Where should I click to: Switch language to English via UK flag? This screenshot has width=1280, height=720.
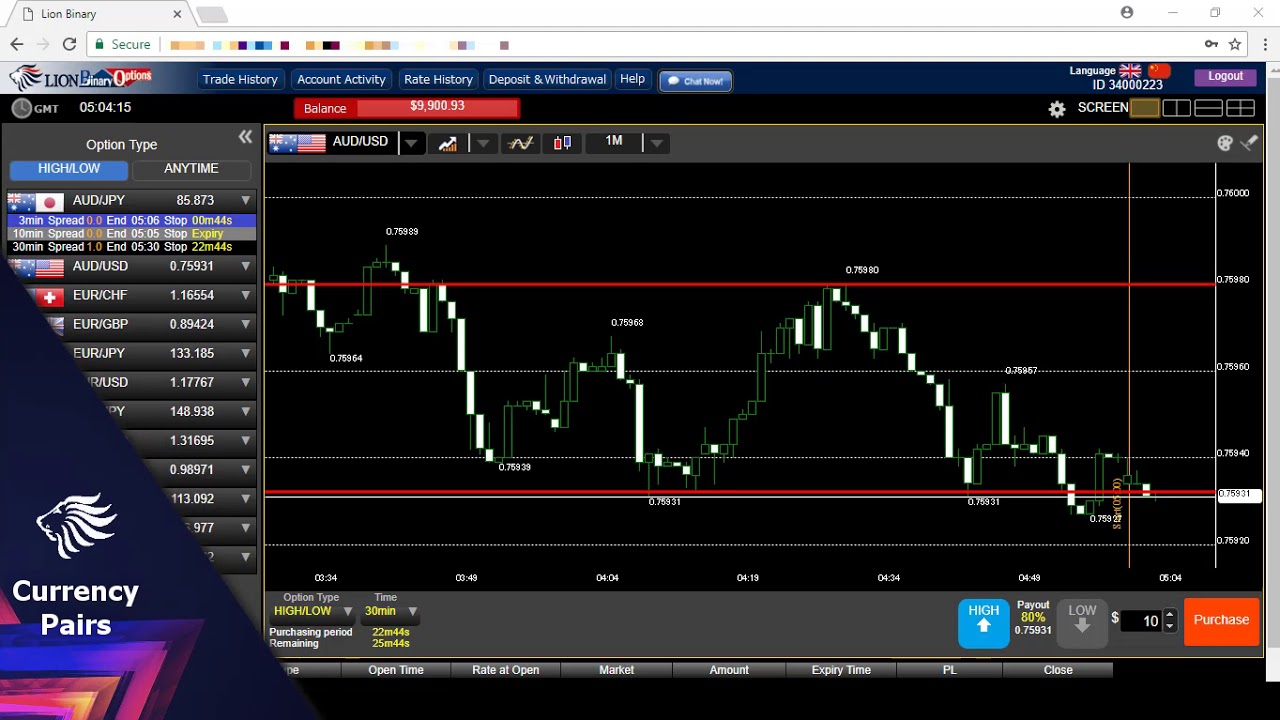(x=1130, y=71)
